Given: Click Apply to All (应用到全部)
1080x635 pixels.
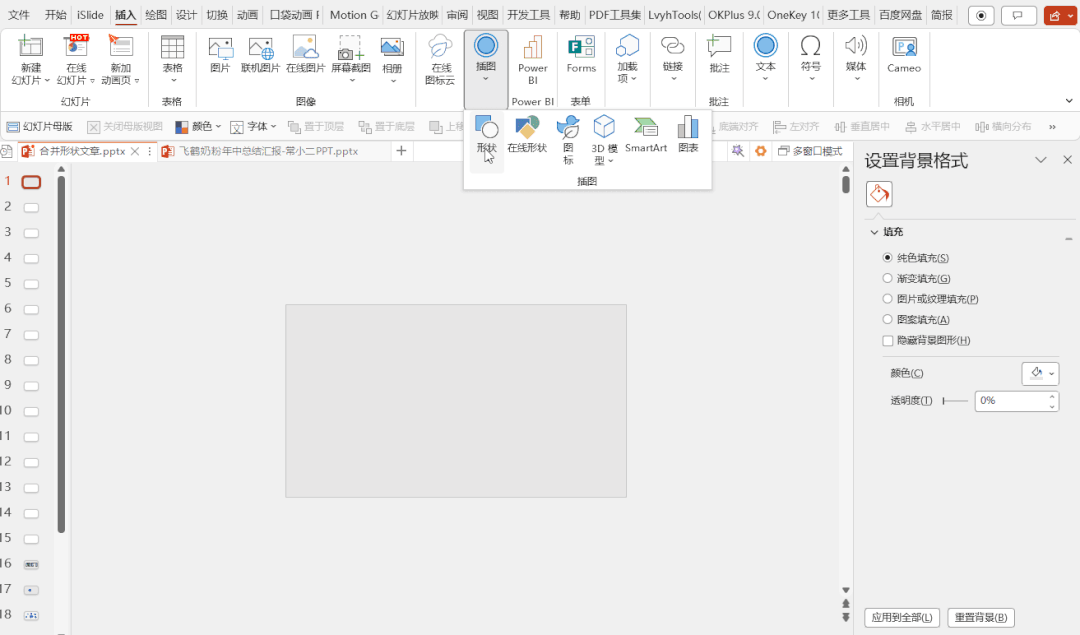Looking at the screenshot, I should coord(902,617).
